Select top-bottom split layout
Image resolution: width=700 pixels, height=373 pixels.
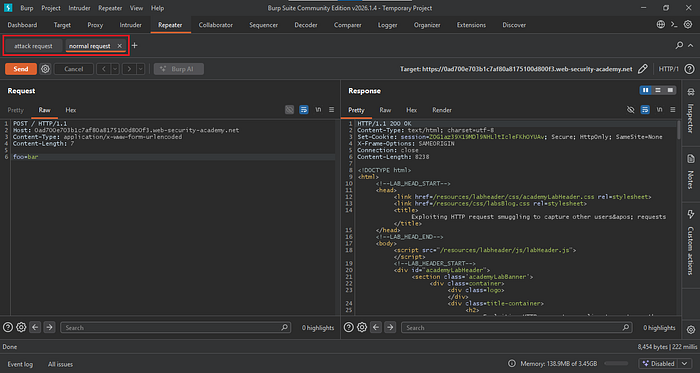[658, 91]
